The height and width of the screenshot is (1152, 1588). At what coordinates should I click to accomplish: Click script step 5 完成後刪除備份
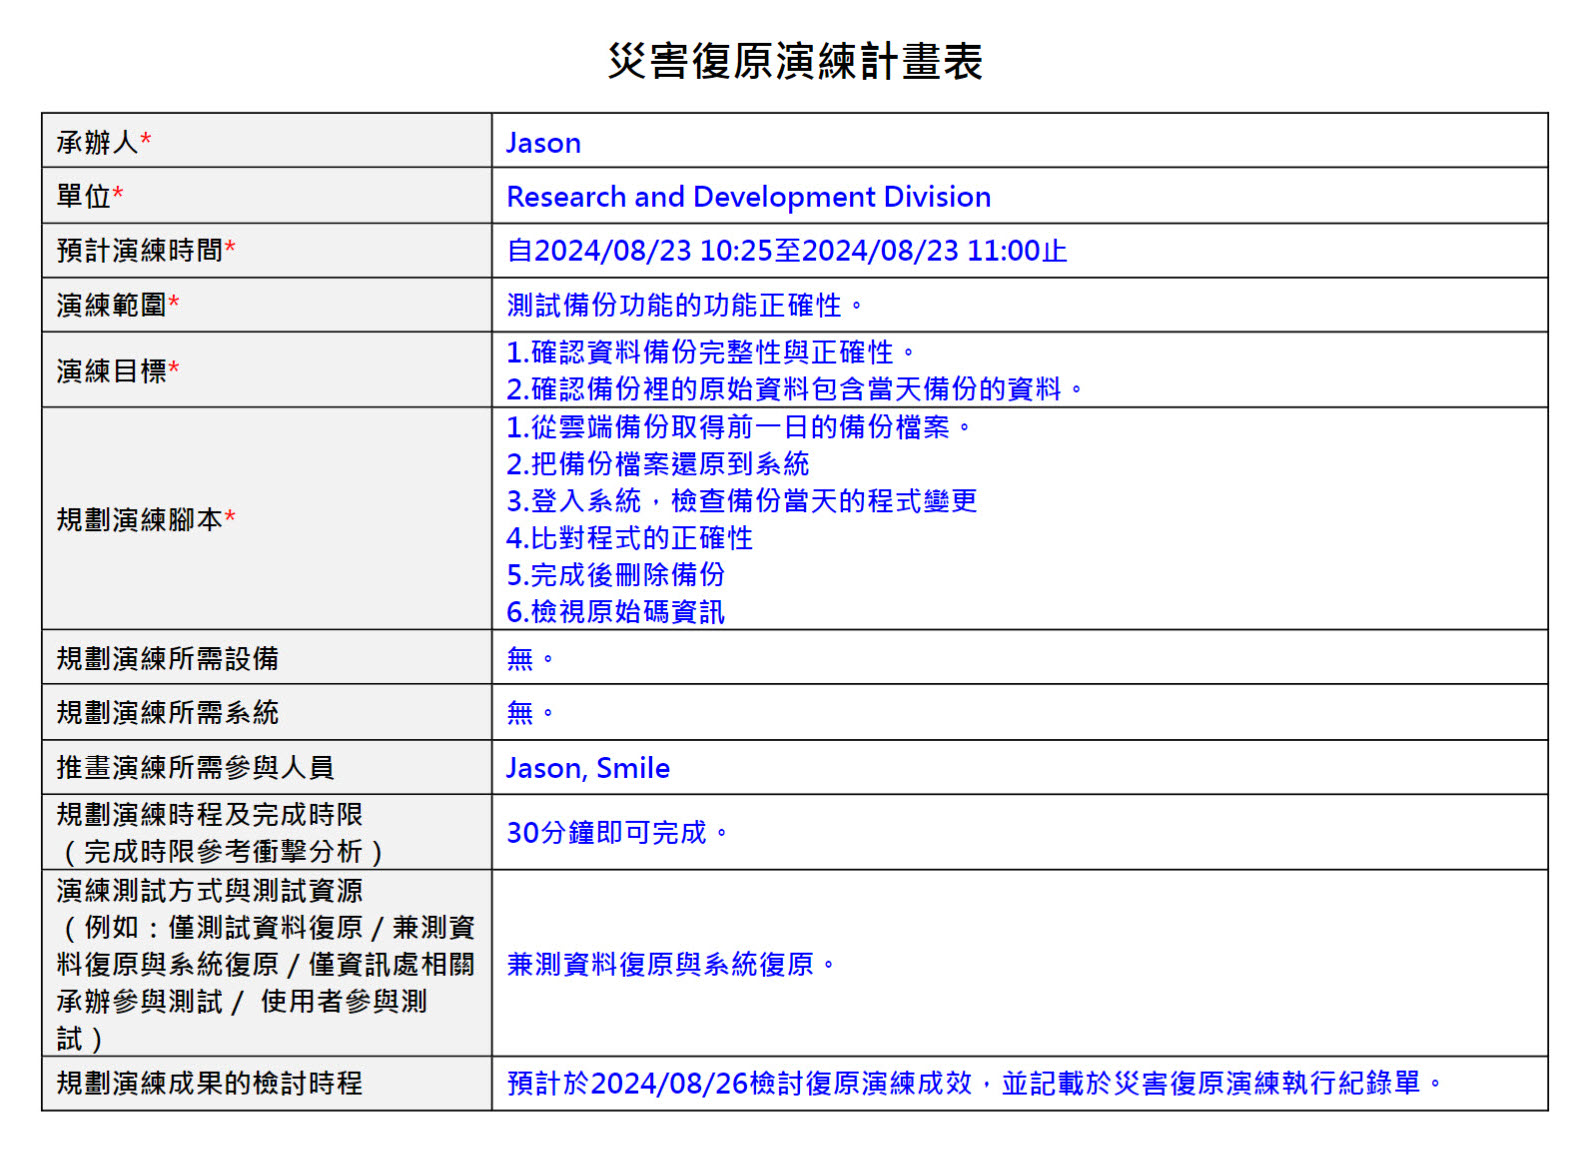pyautogui.click(x=615, y=575)
